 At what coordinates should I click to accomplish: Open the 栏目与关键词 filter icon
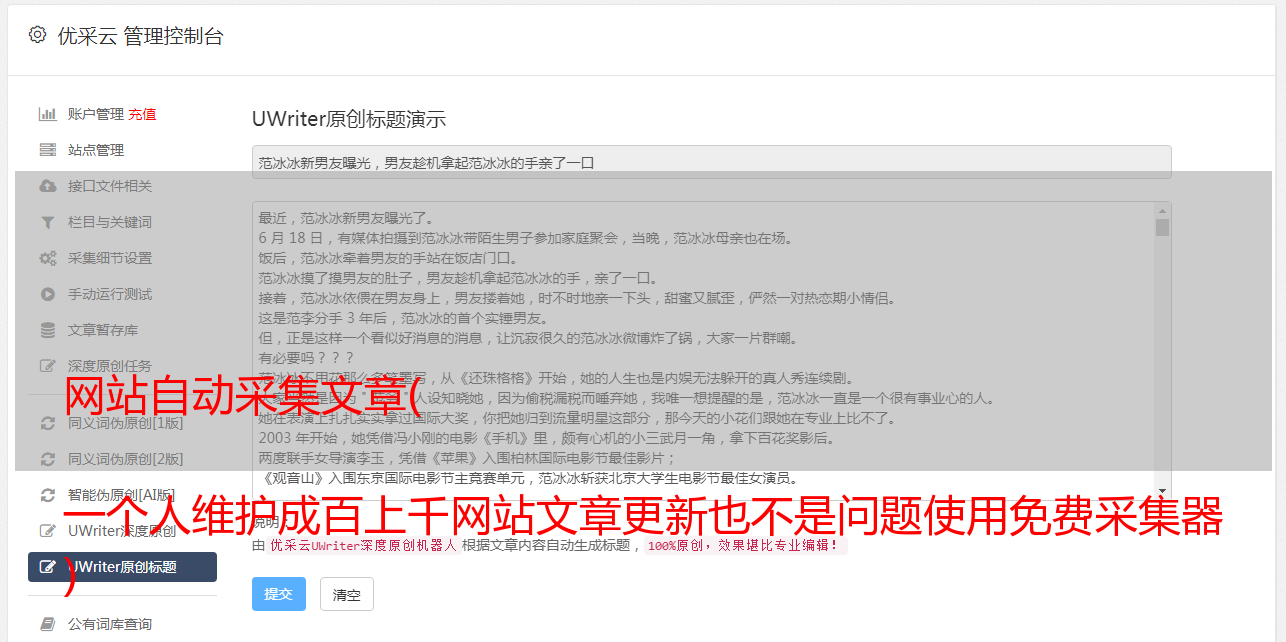(x=47, y=222)
